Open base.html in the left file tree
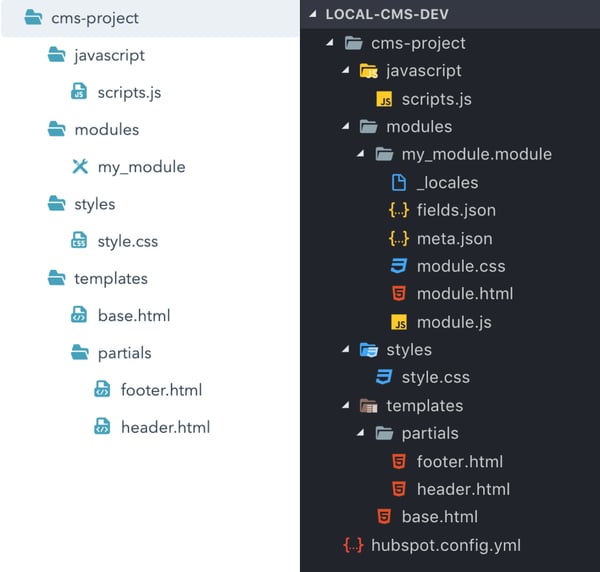This screenshot has width=600, height=572. pos(134,315)
